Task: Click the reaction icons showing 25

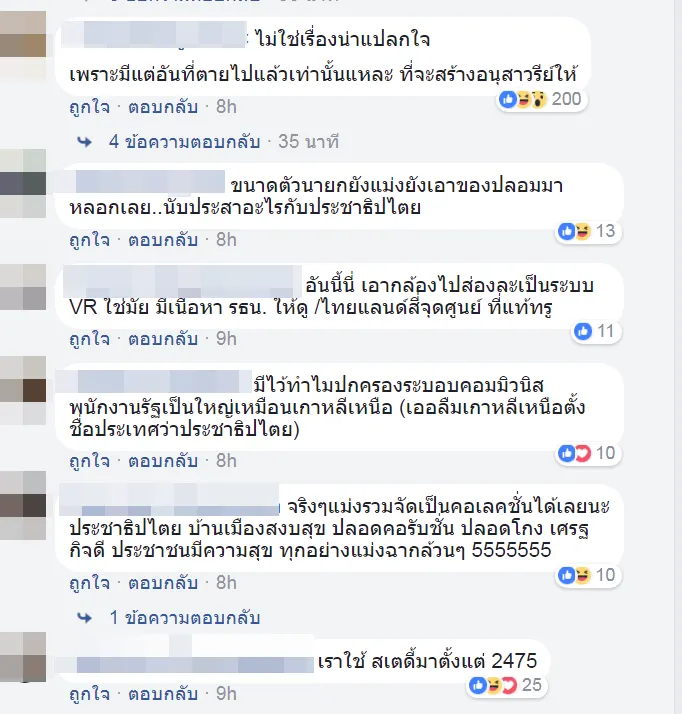Action: 506,685
